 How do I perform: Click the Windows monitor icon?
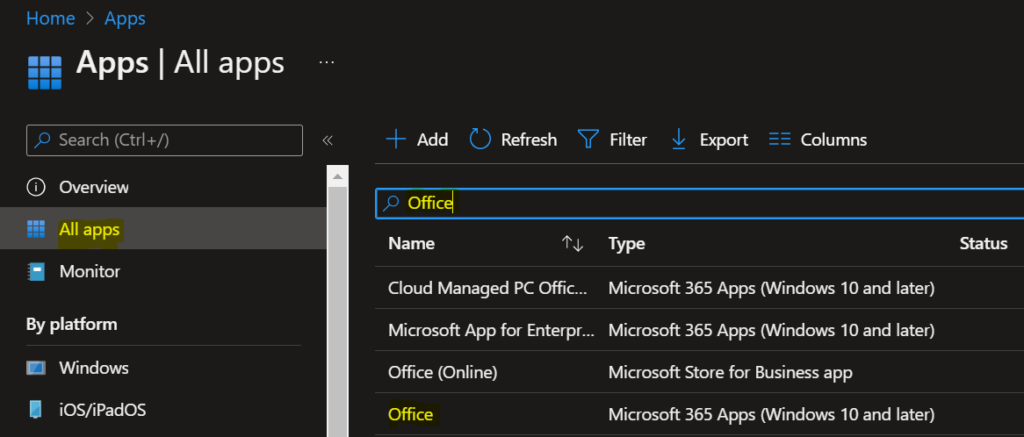[36, 368]
